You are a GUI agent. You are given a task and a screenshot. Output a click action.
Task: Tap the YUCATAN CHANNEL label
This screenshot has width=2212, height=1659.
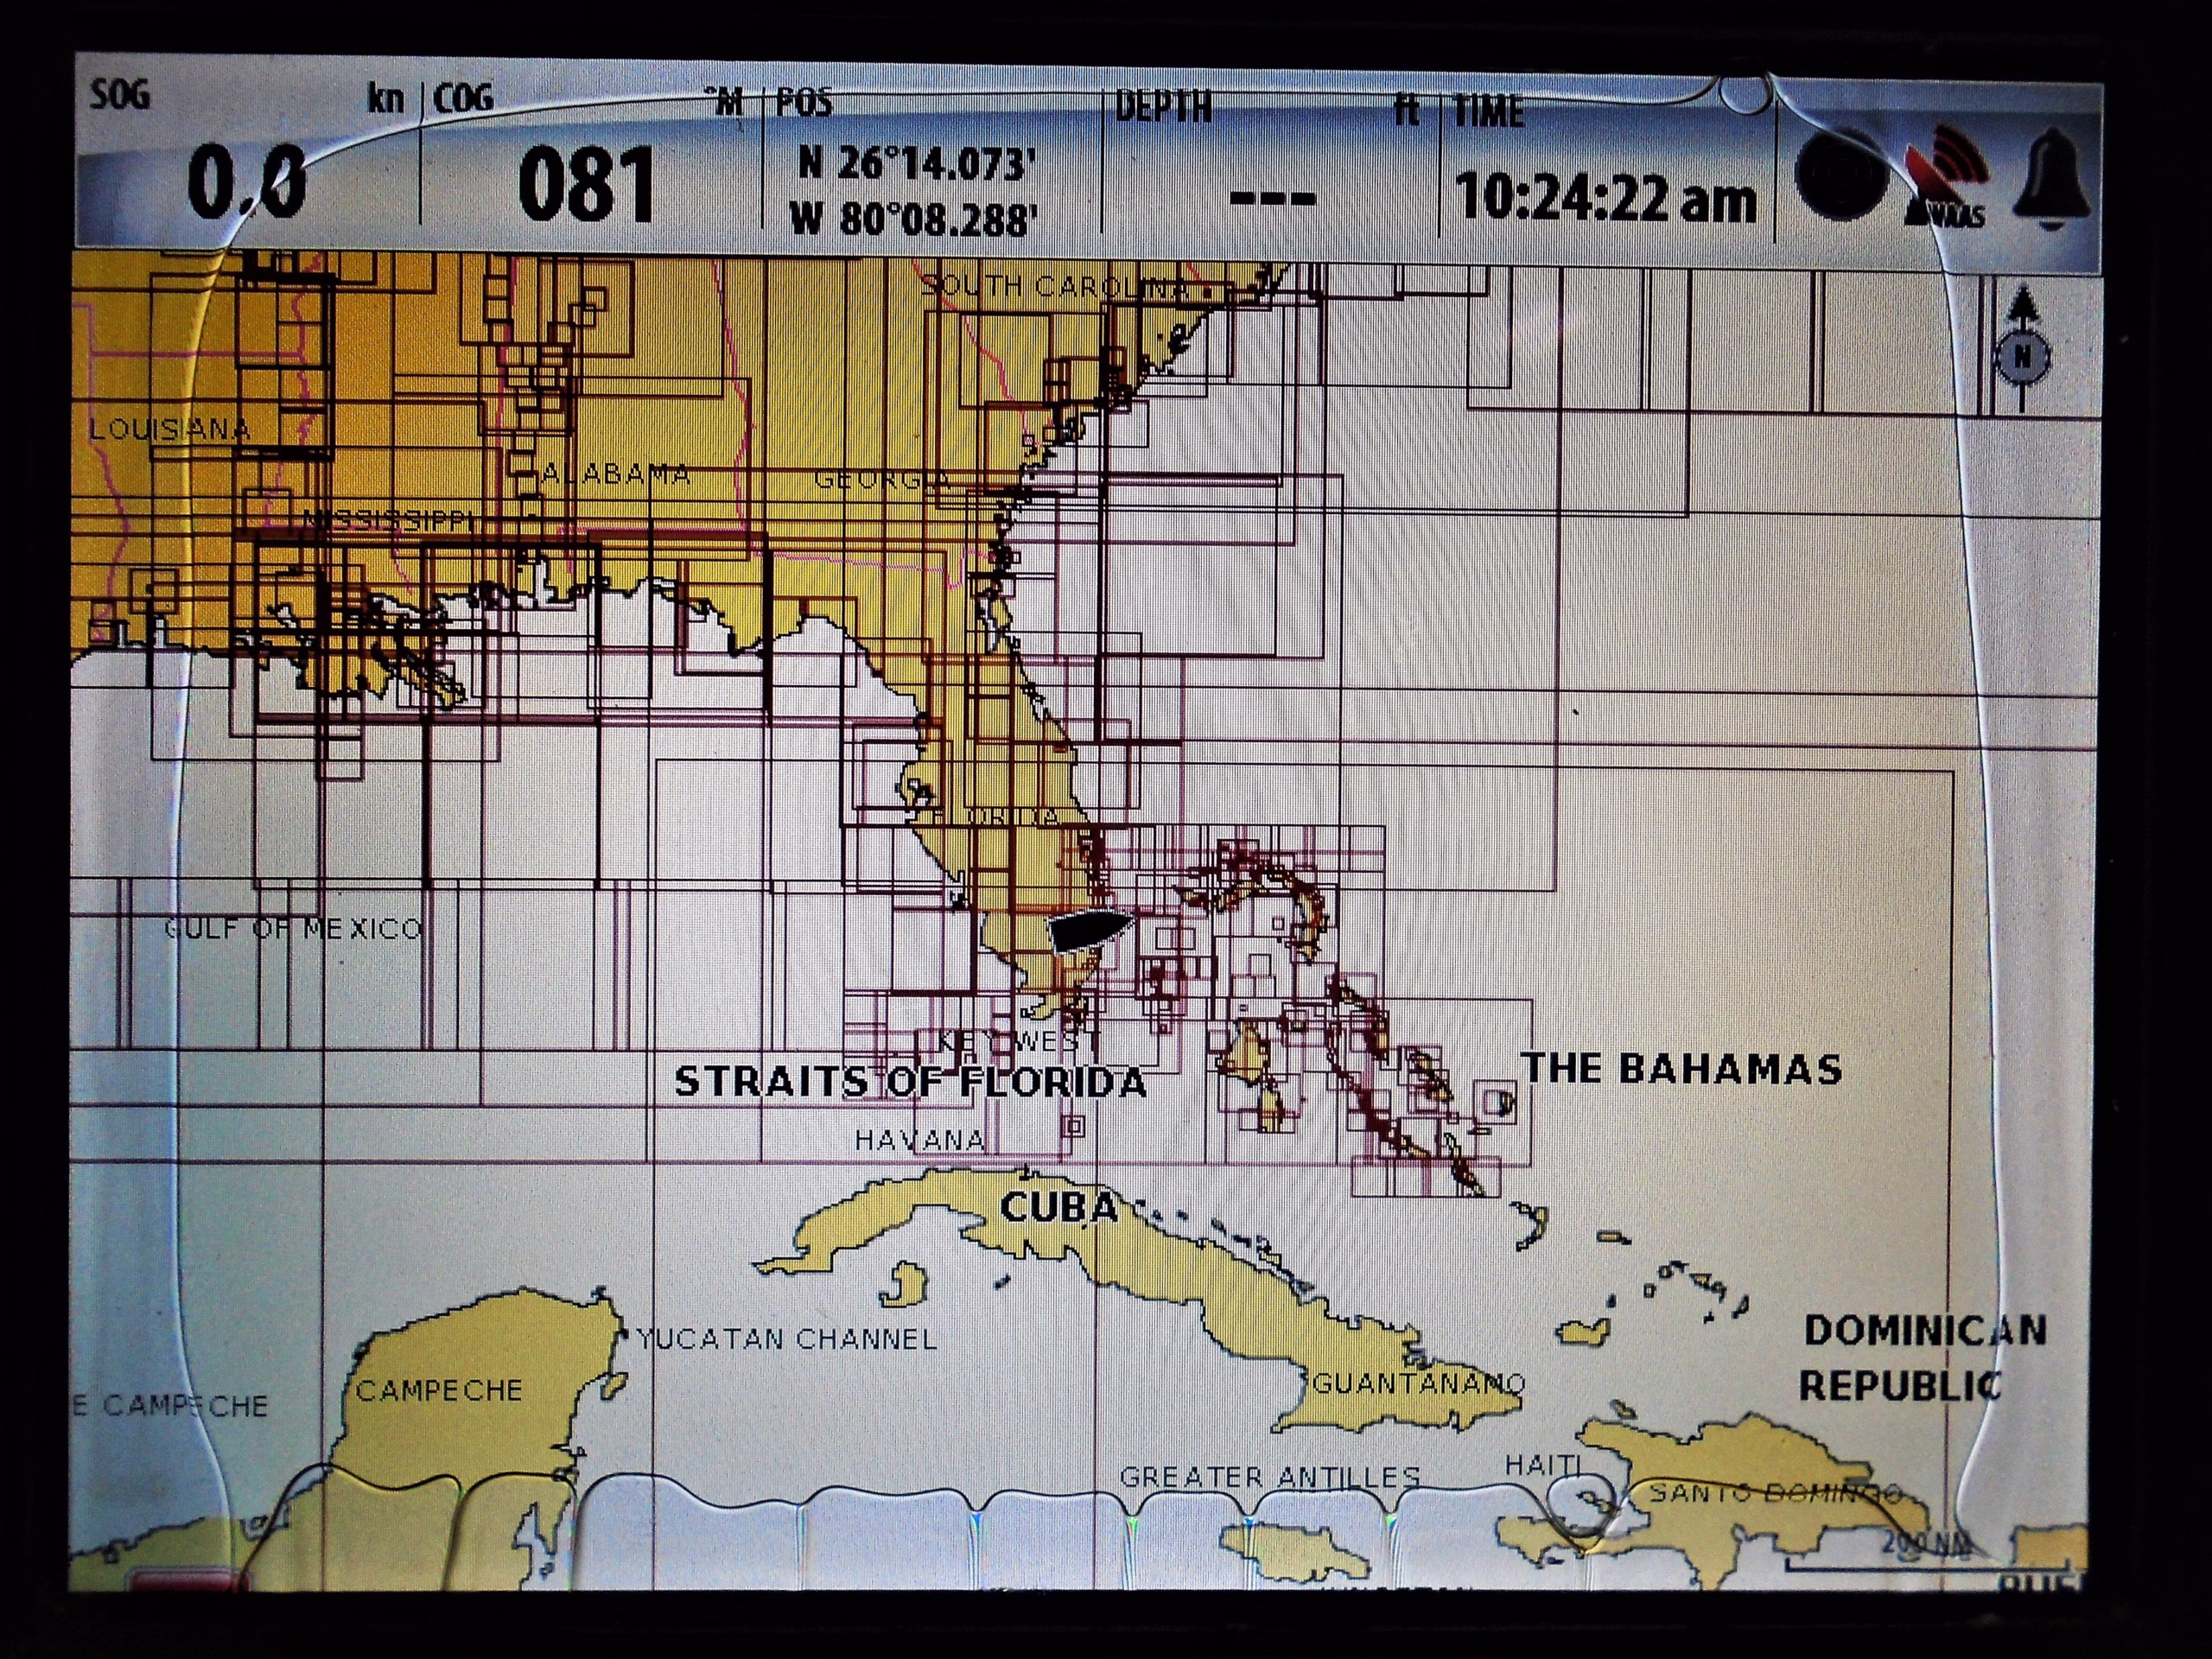[x=787, y=1339]
